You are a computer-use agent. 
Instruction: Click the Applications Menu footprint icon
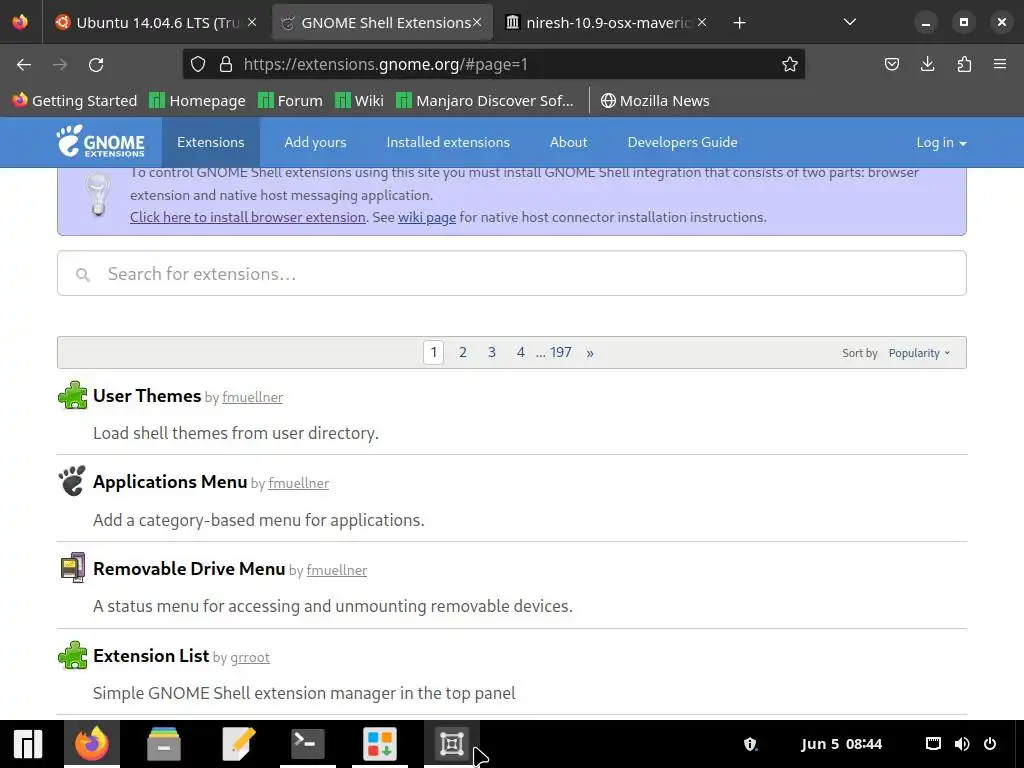[x=72, y=481]
